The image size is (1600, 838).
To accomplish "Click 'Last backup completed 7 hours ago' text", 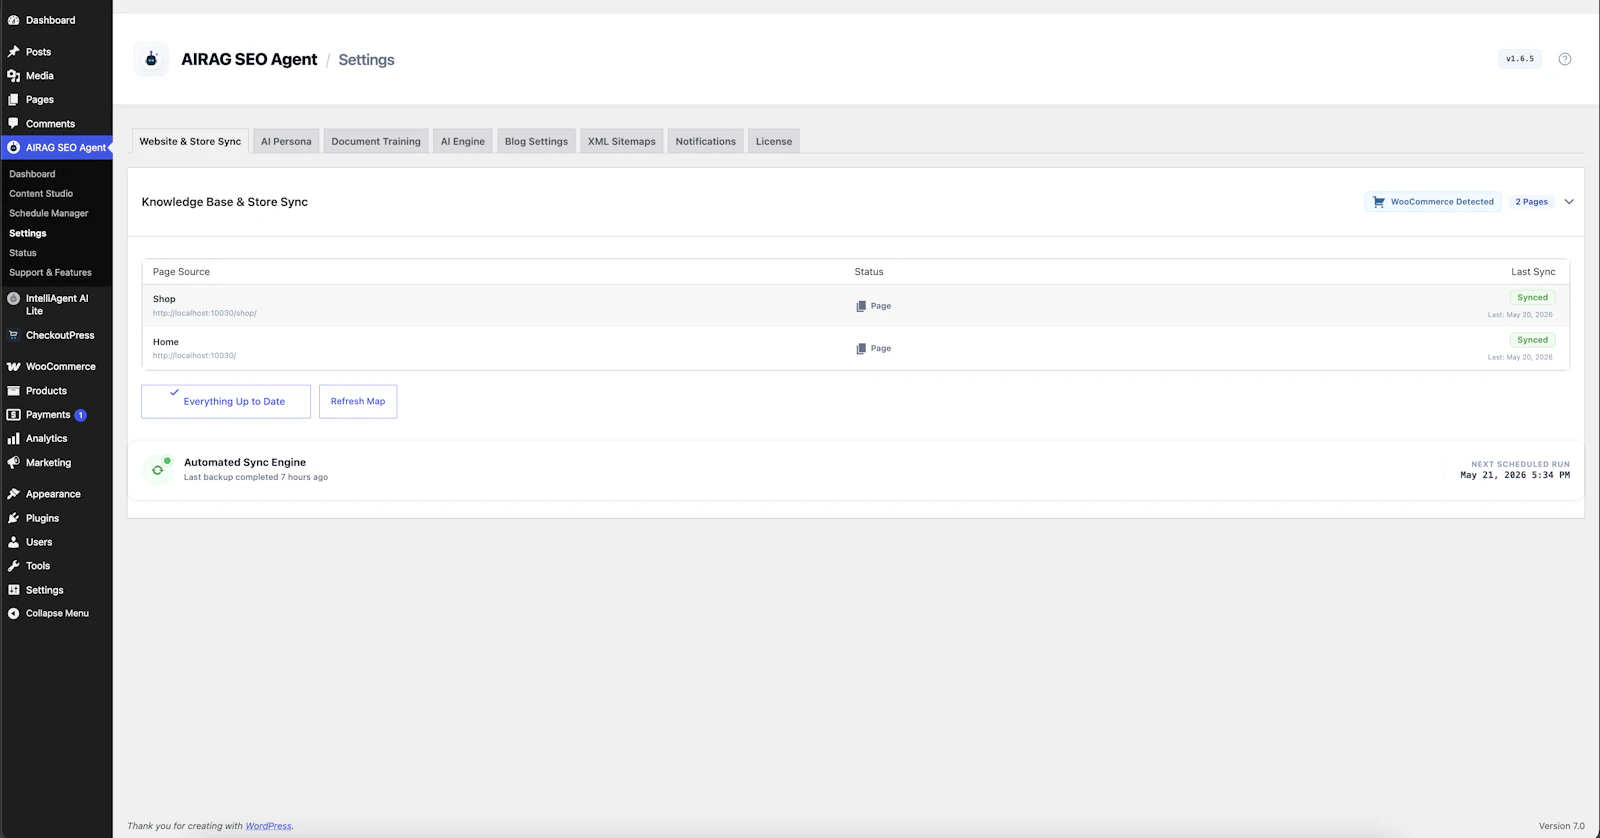I will pos(256,477).
